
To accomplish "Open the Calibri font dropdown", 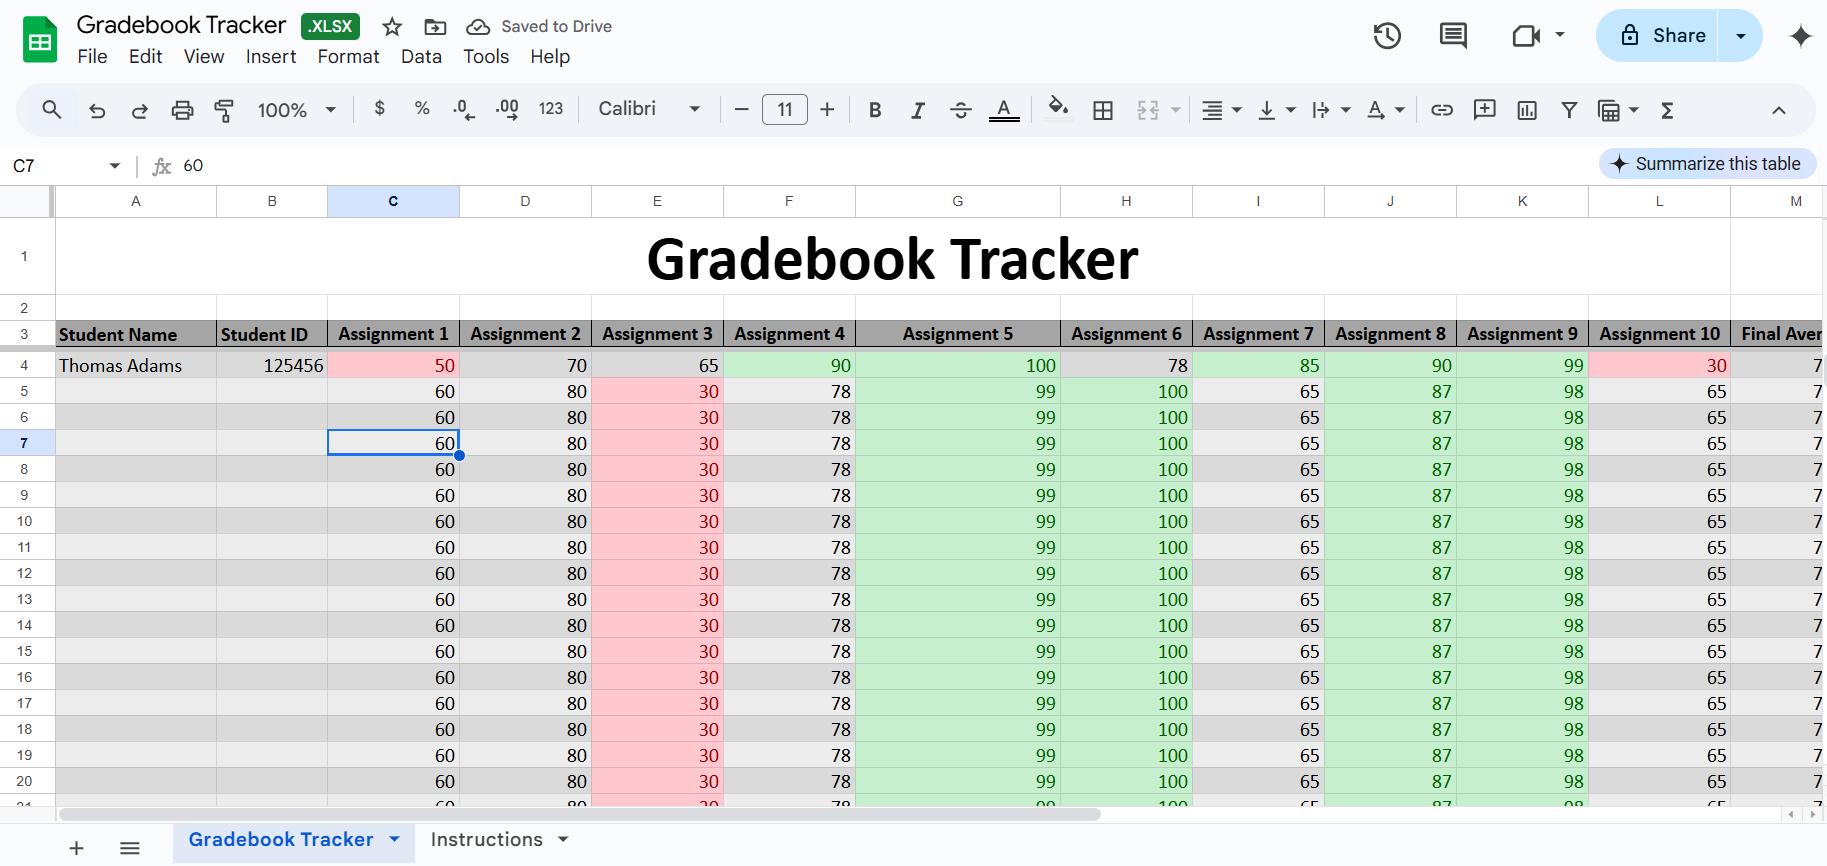I will [649, 109].
